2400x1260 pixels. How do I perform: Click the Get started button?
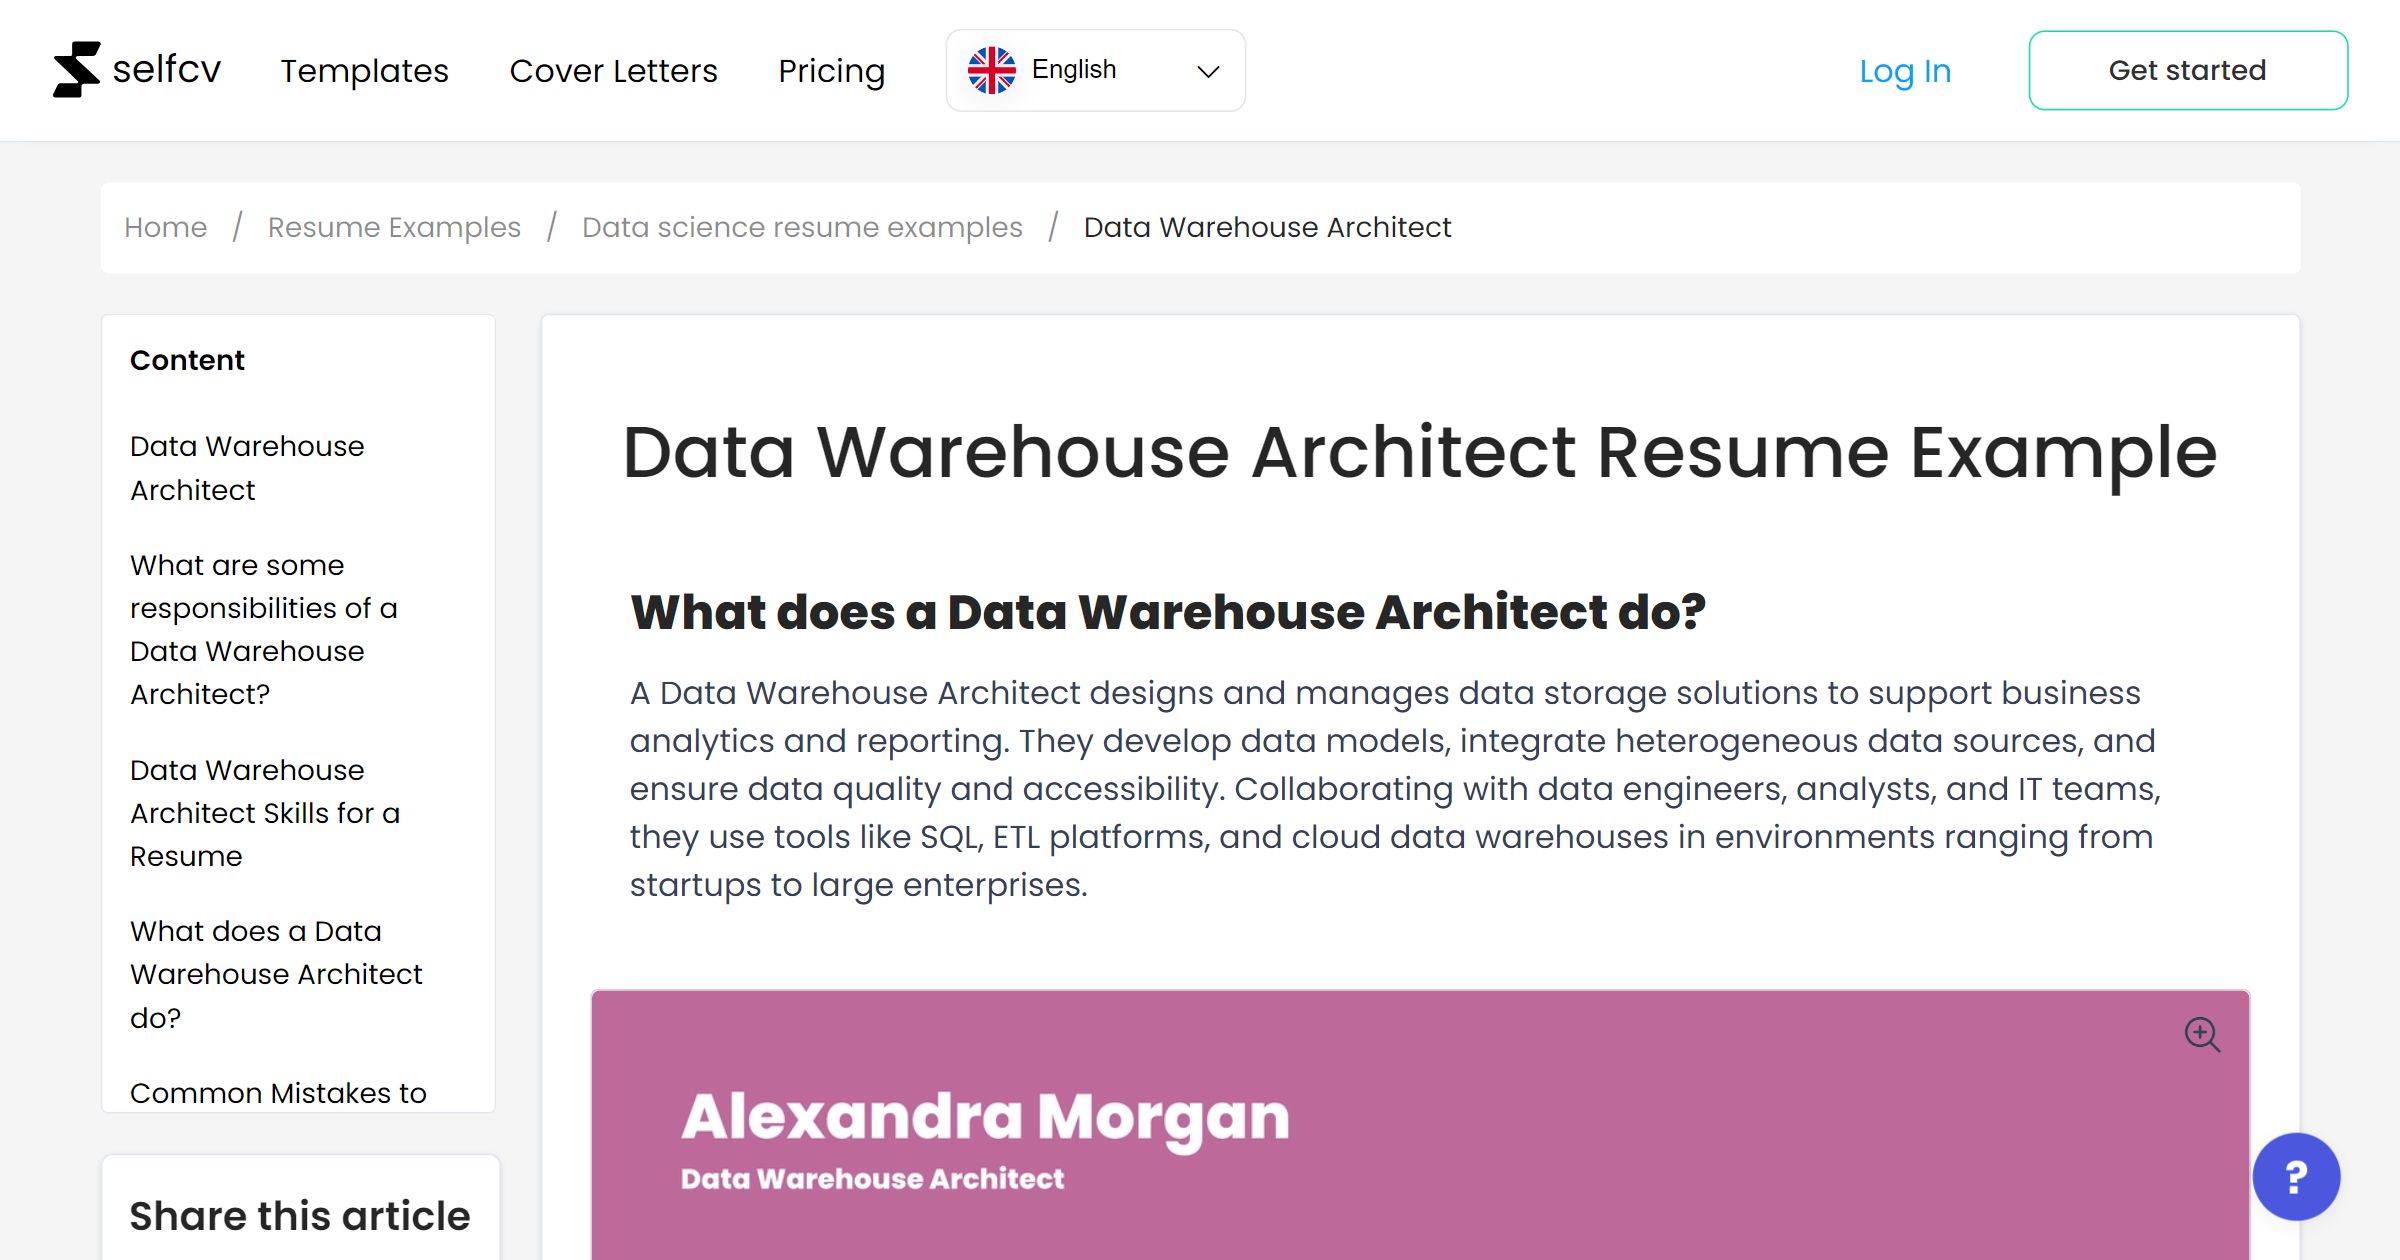2188,69
